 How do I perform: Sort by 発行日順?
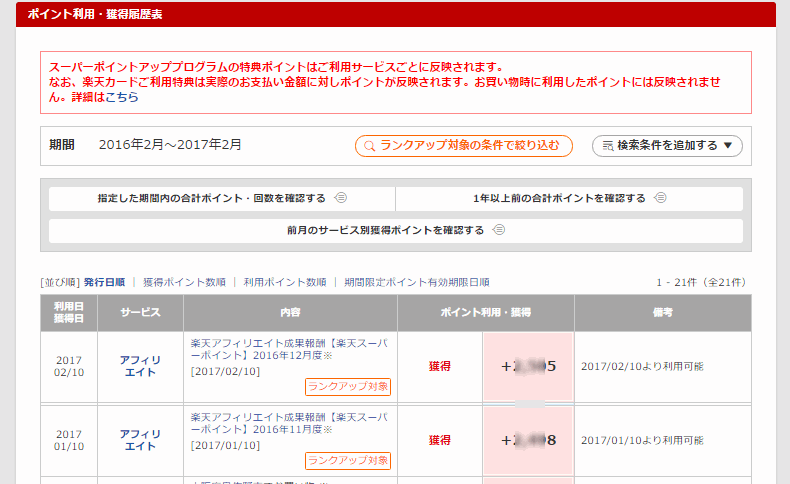point(104,282)
